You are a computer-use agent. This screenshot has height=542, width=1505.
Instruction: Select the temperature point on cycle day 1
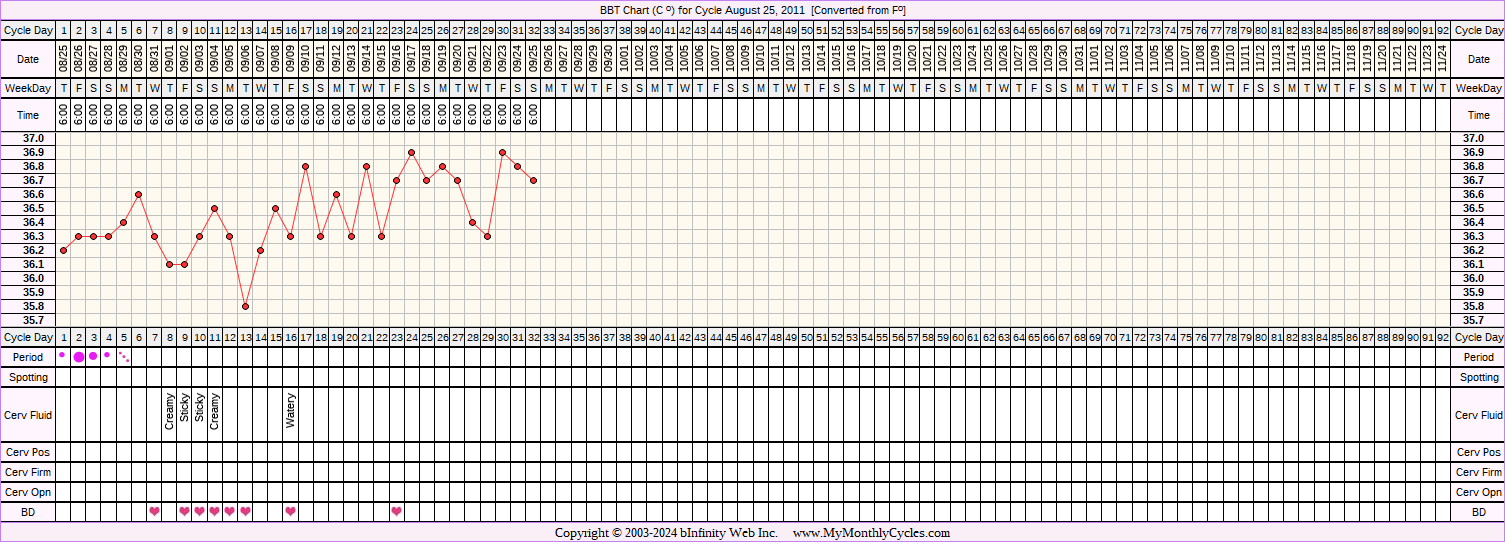63,250
